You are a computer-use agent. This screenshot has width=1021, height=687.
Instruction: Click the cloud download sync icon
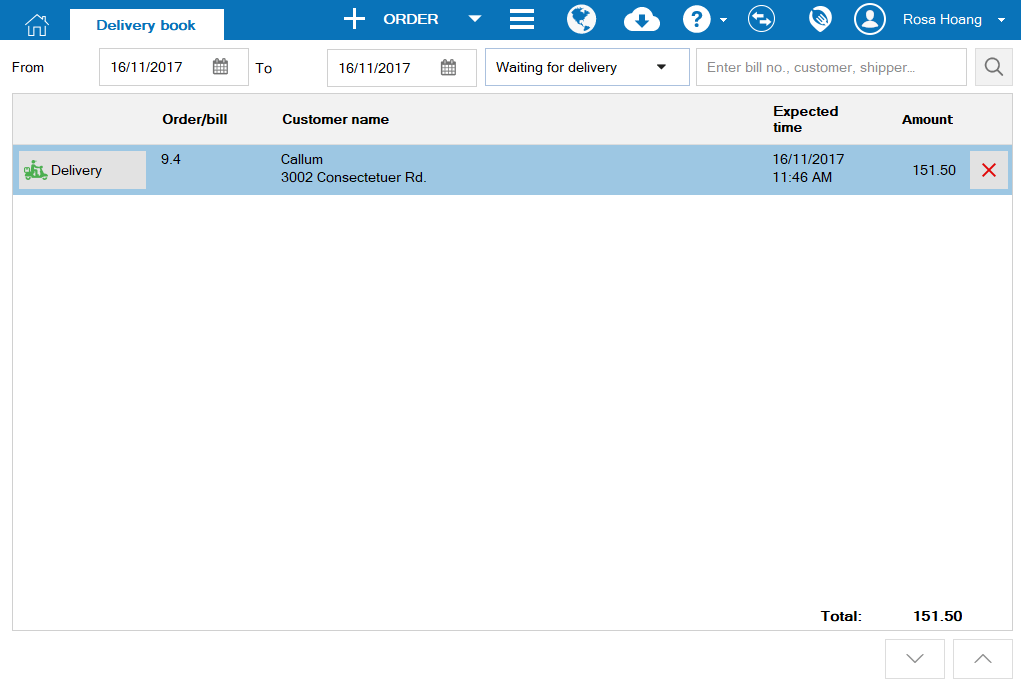click(x=641, y=19)
